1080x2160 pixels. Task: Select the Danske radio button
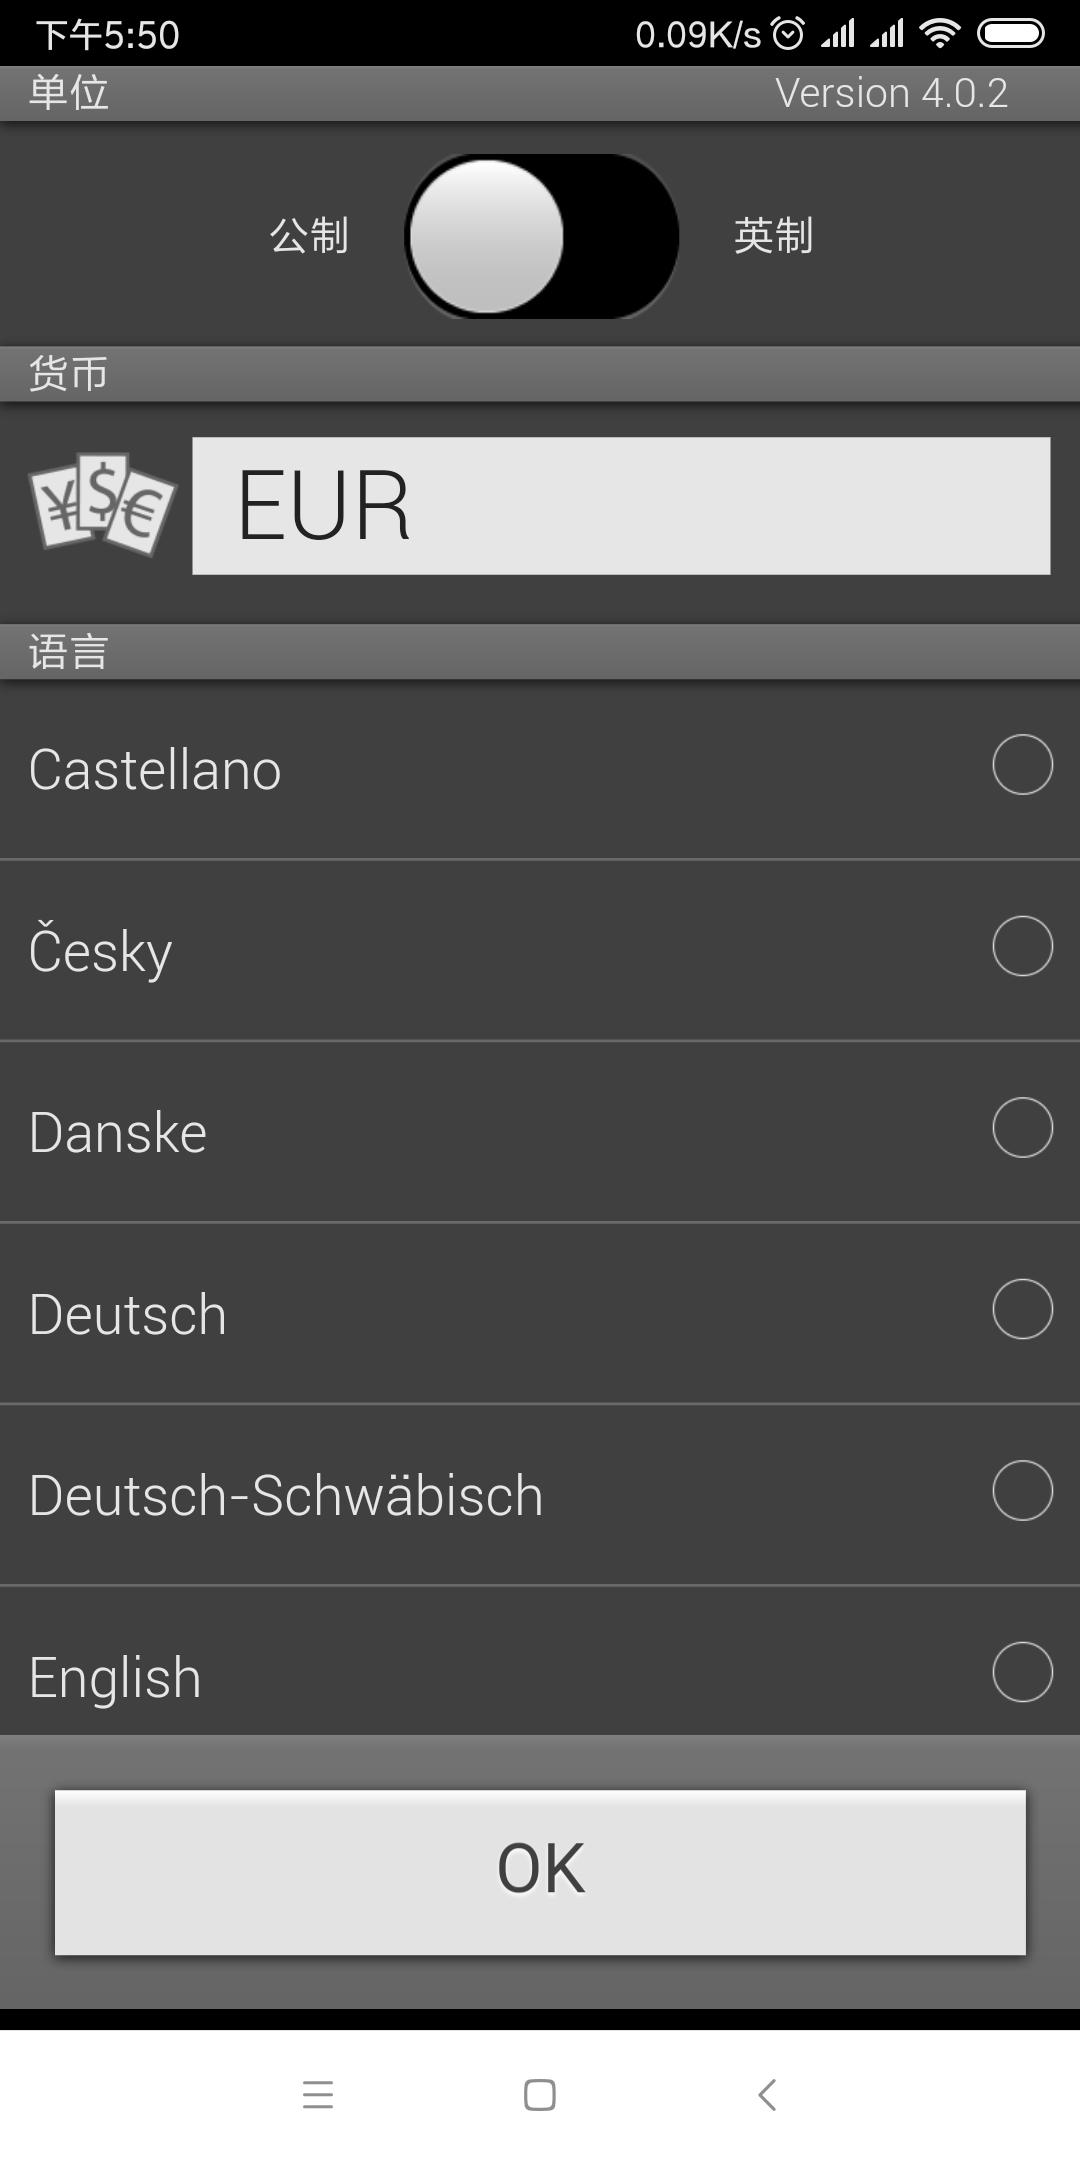1022,1128
